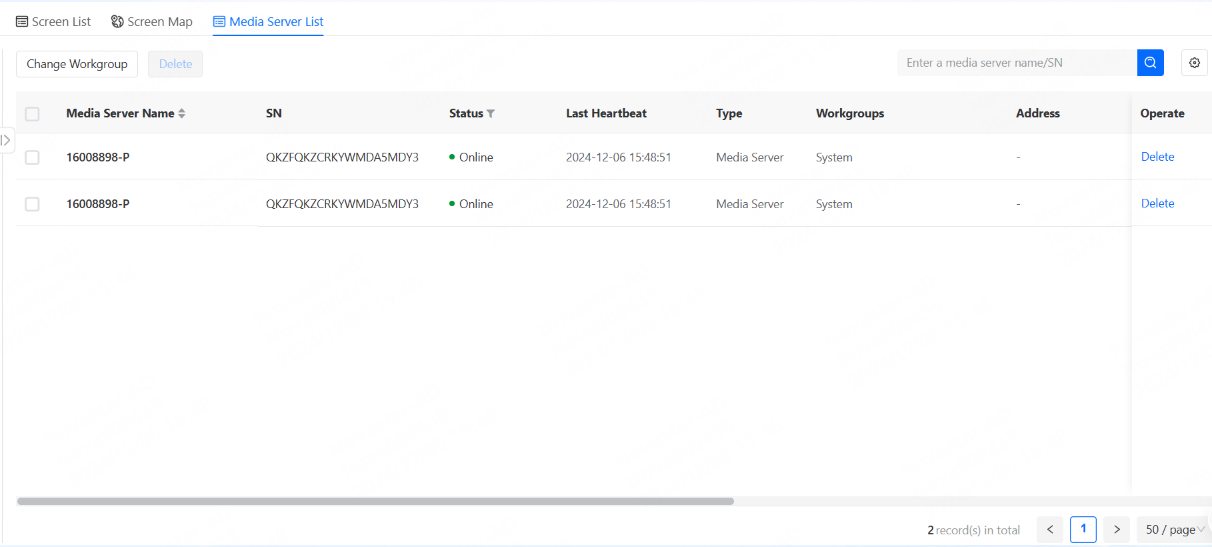
Task: Check the select-all header checkbox
Action: click(32, 114)
